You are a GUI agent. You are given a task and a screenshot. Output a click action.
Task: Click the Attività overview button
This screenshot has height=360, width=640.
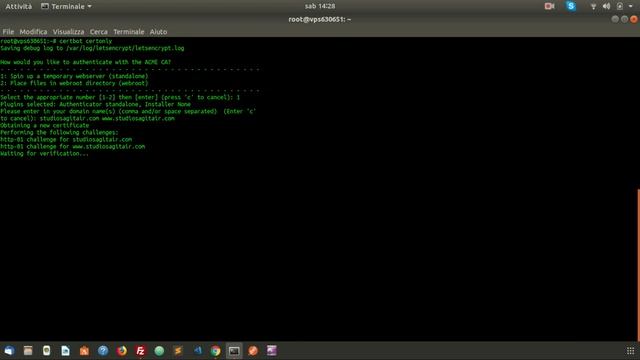pyautogui.click(x=18, y=7)
